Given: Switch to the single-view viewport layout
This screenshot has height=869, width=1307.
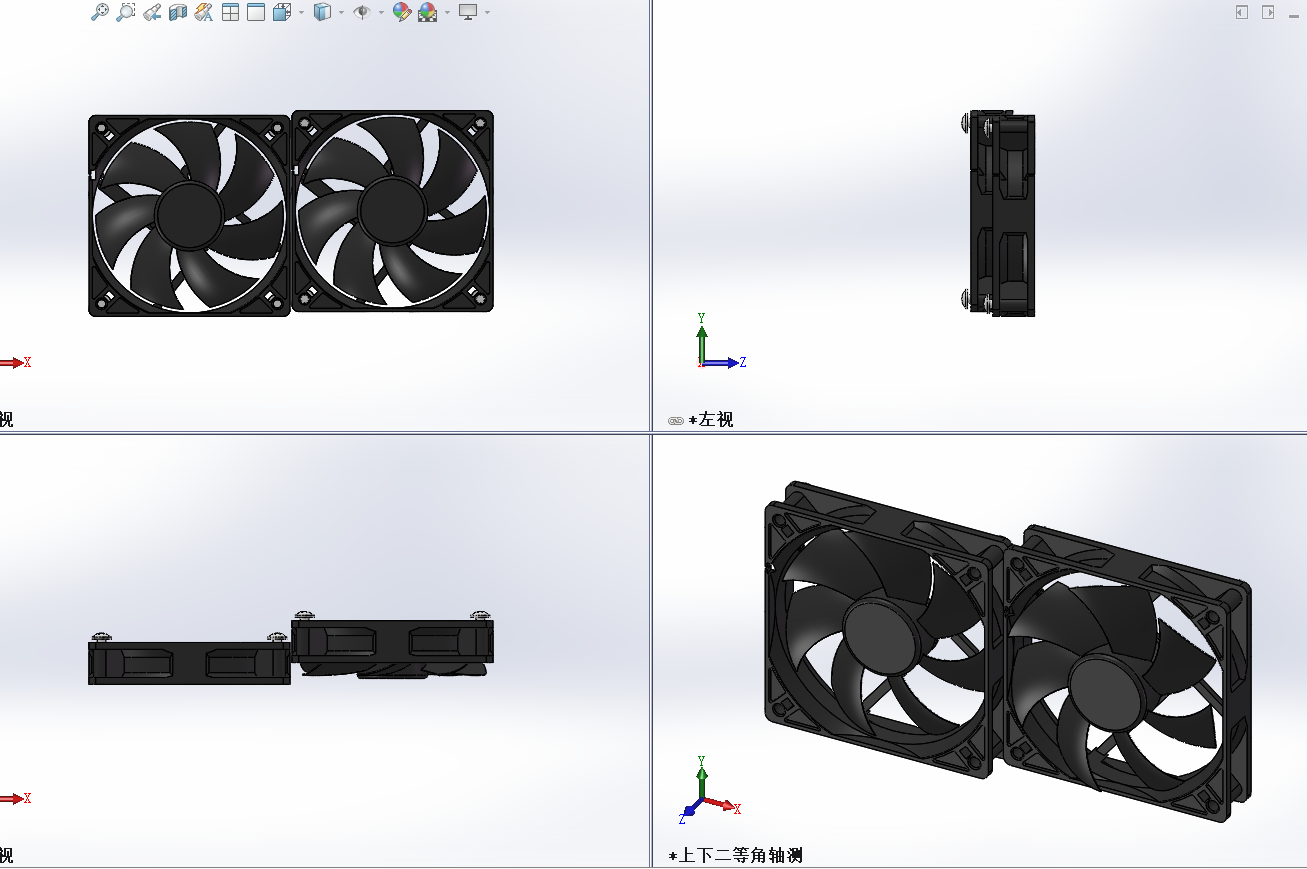Looking at the screenshot, I should tap(256, 12).
